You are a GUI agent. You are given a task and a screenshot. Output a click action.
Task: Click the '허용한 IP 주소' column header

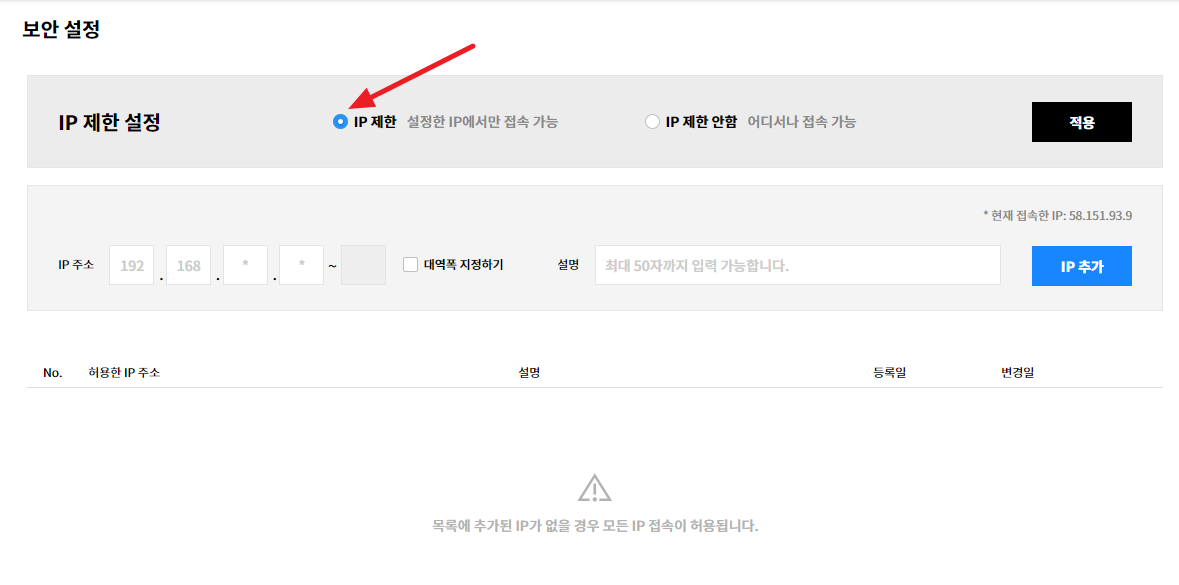tap(124, 373)
